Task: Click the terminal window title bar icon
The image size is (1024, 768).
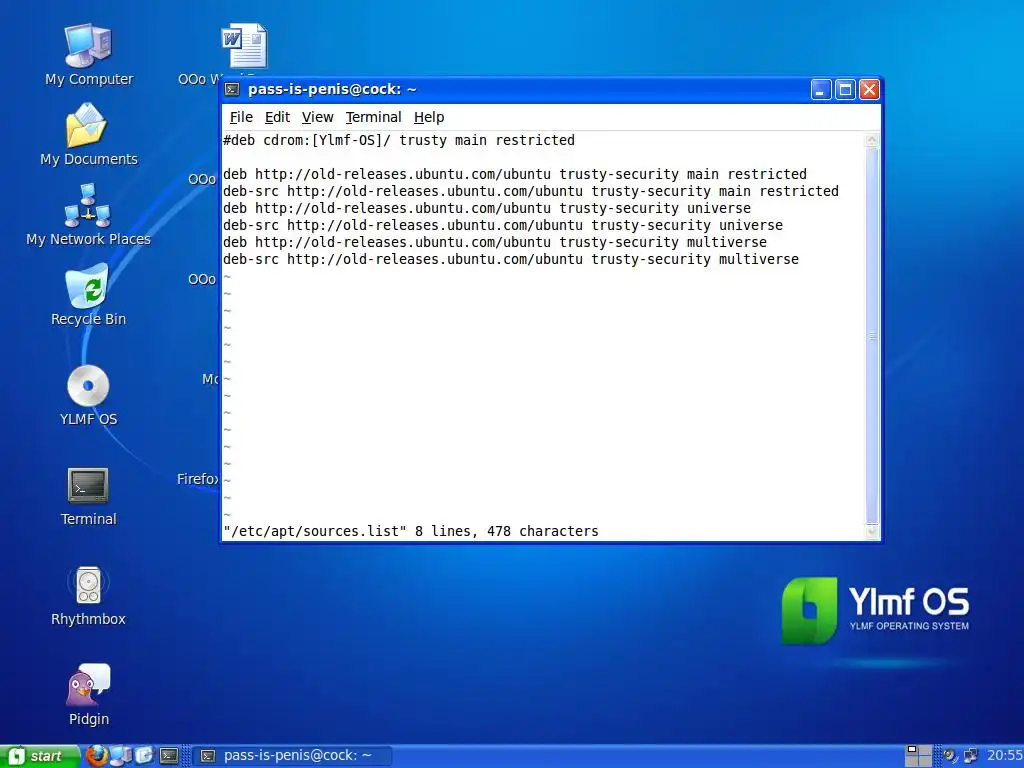Action: click(x=232, y=89)
